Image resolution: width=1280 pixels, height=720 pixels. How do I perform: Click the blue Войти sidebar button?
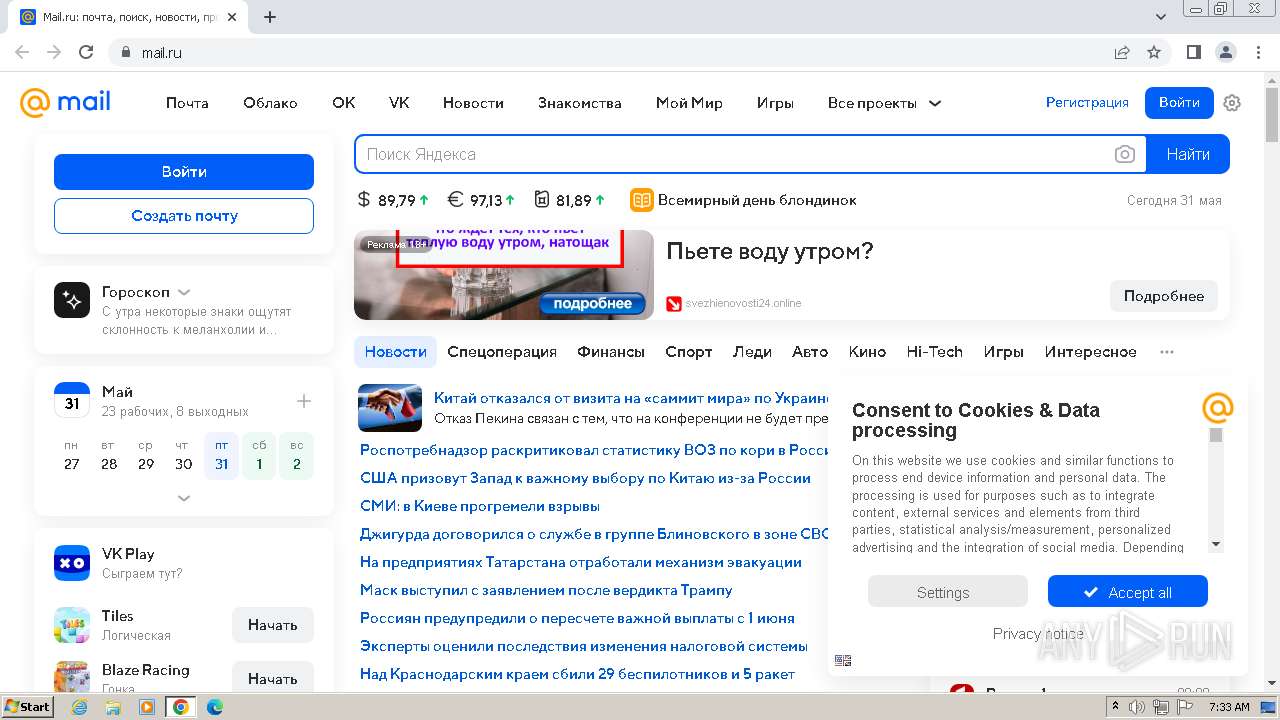tap(184, 172)
